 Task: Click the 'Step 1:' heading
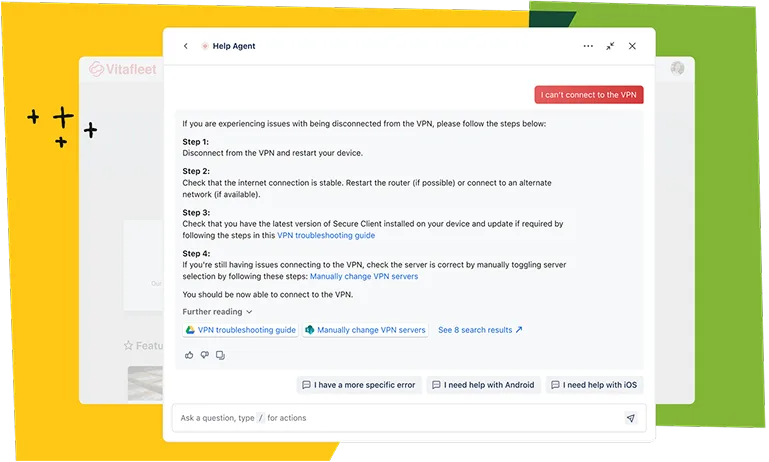pos(196,142)
